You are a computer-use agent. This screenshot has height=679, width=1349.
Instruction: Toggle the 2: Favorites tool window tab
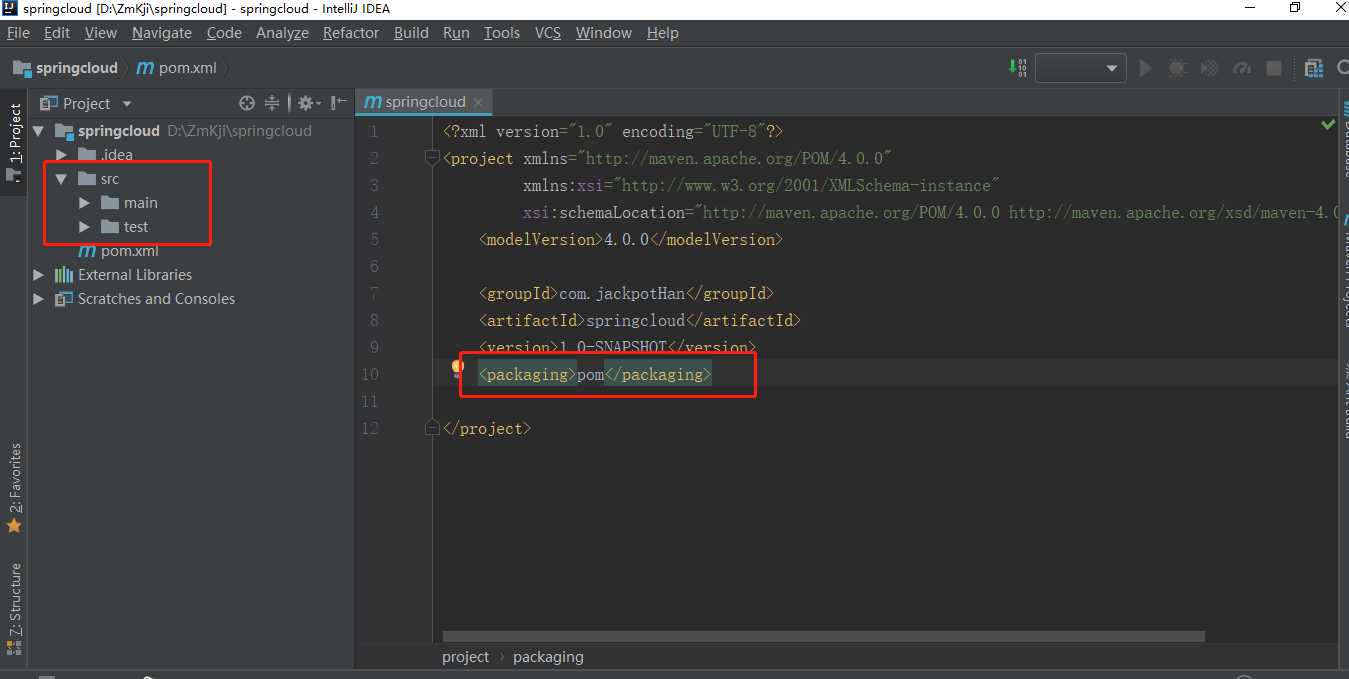click(x=14, y=488)
